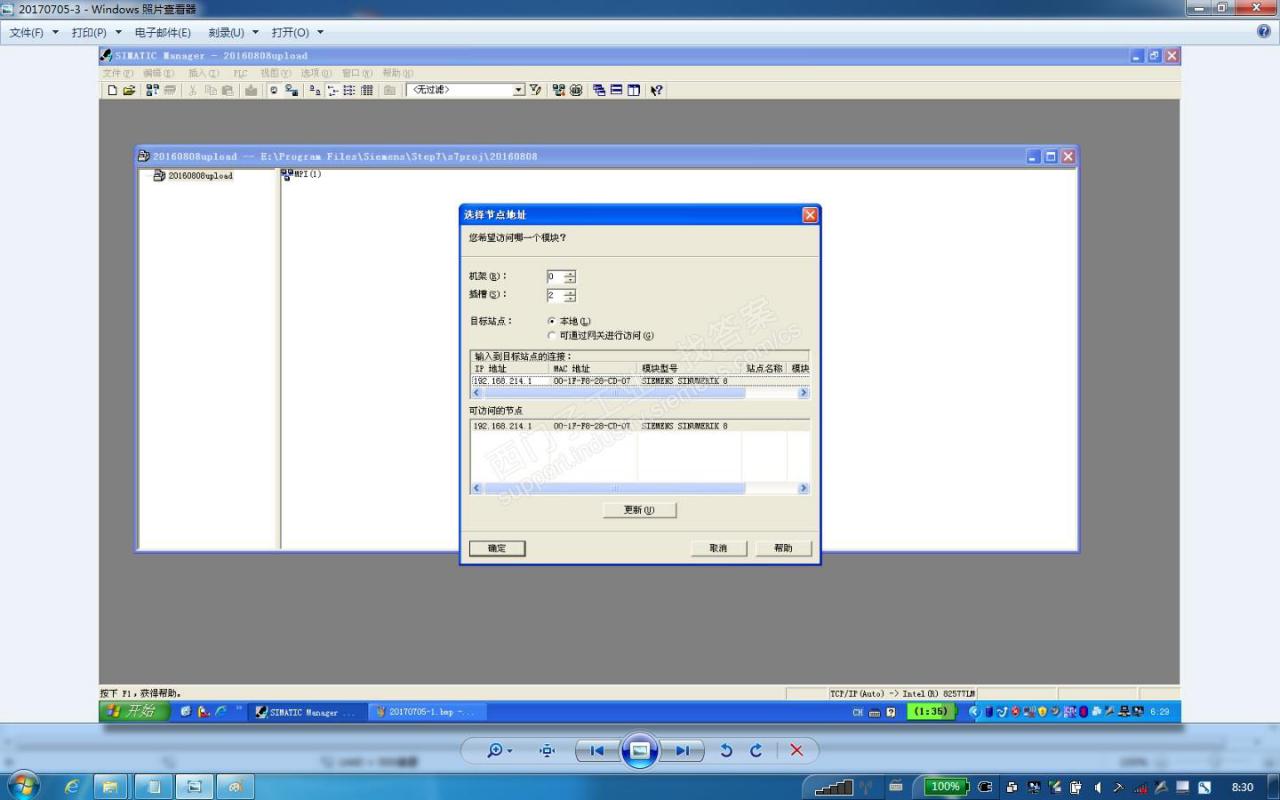The height and width of the screenshot is (800, 1280).
Task: Click the 确定 OK button in dialog
Action: click(497, 548)
